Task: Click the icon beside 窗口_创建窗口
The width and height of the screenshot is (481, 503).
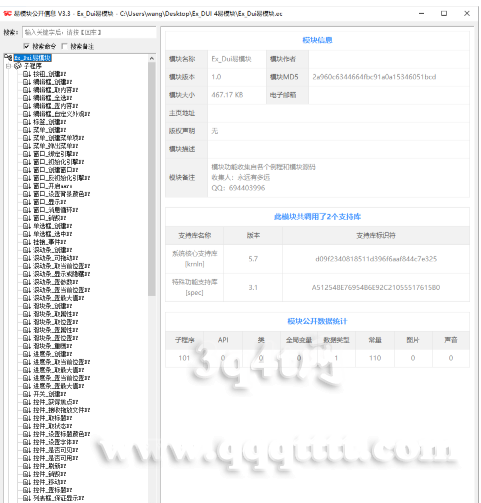Action: pyautogui.click(x=27, y=170)
